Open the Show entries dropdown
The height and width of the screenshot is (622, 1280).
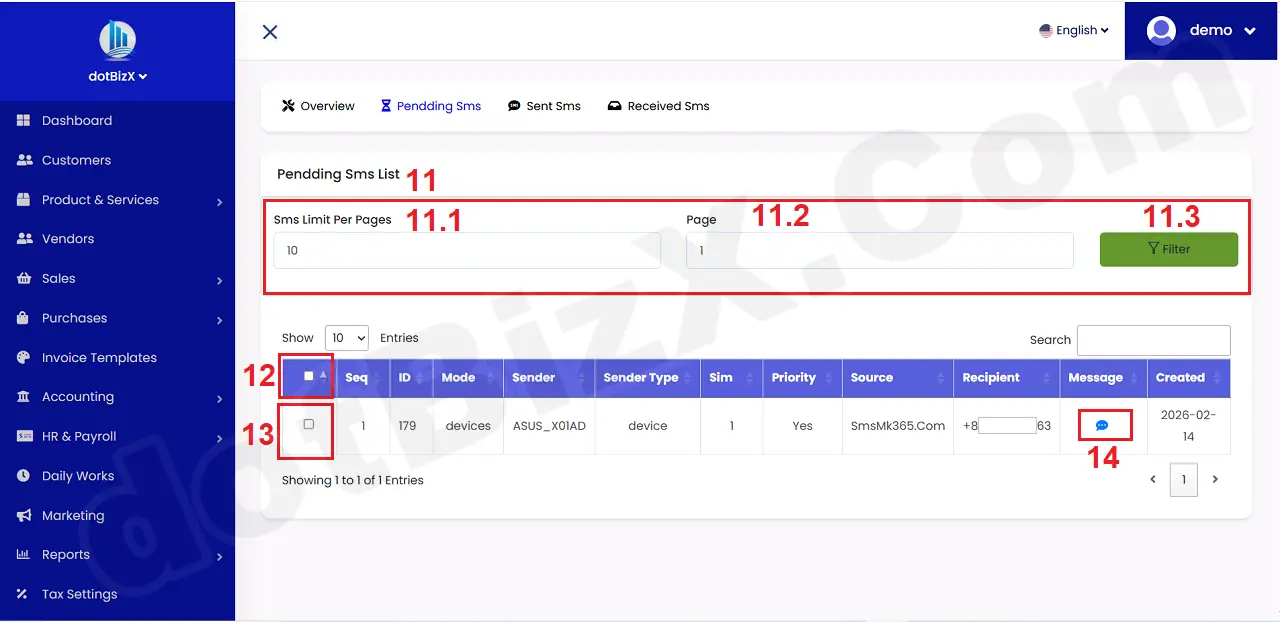346,337
